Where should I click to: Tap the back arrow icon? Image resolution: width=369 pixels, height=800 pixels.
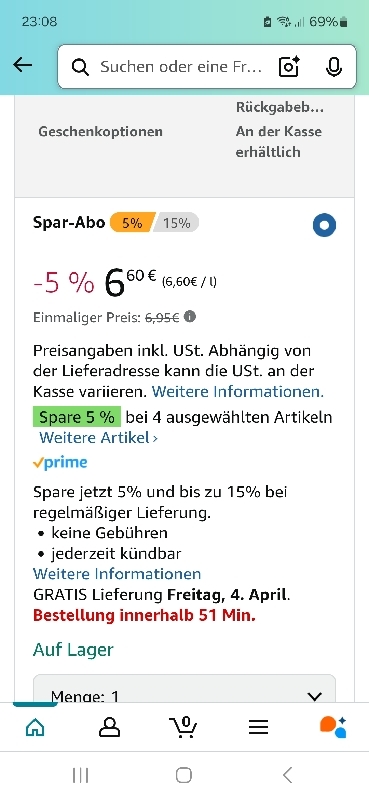(x=23, y=65)
